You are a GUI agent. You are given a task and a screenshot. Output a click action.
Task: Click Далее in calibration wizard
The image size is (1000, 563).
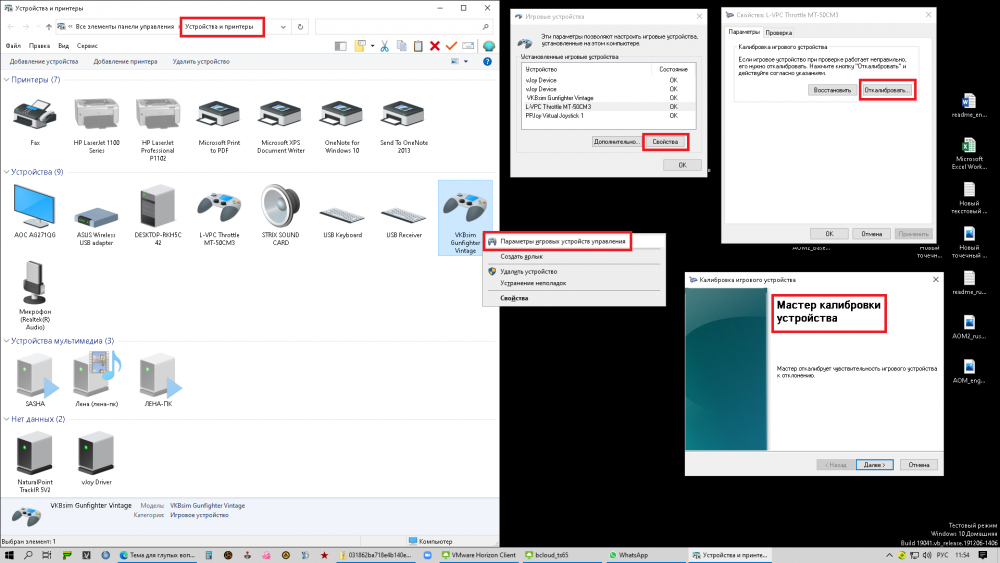[874, 465]
